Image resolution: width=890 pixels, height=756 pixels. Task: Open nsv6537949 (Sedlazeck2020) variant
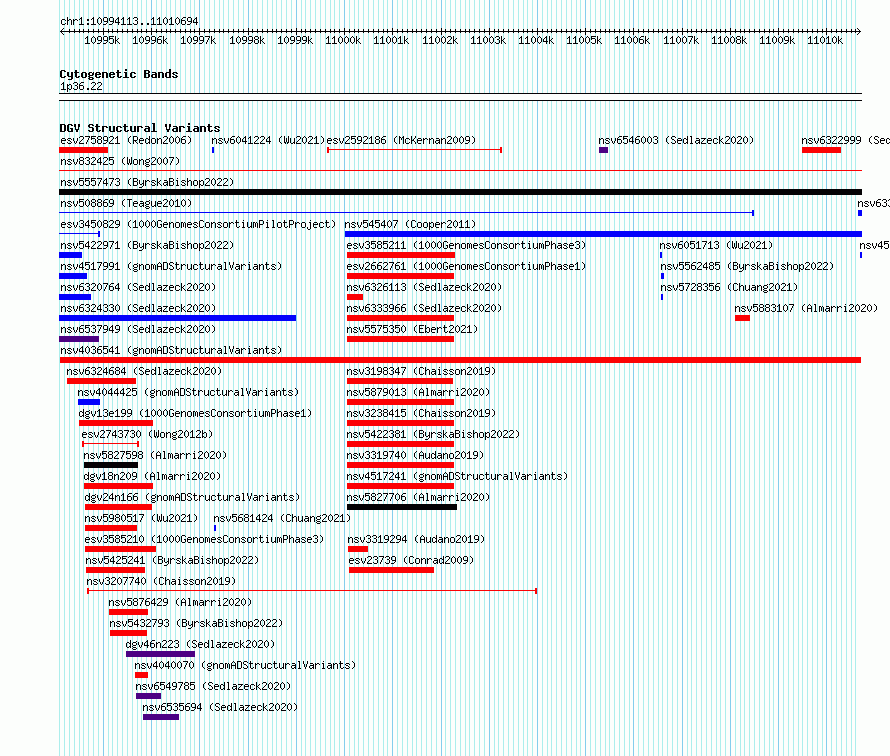pyautogui.click(x=138, y=329)
